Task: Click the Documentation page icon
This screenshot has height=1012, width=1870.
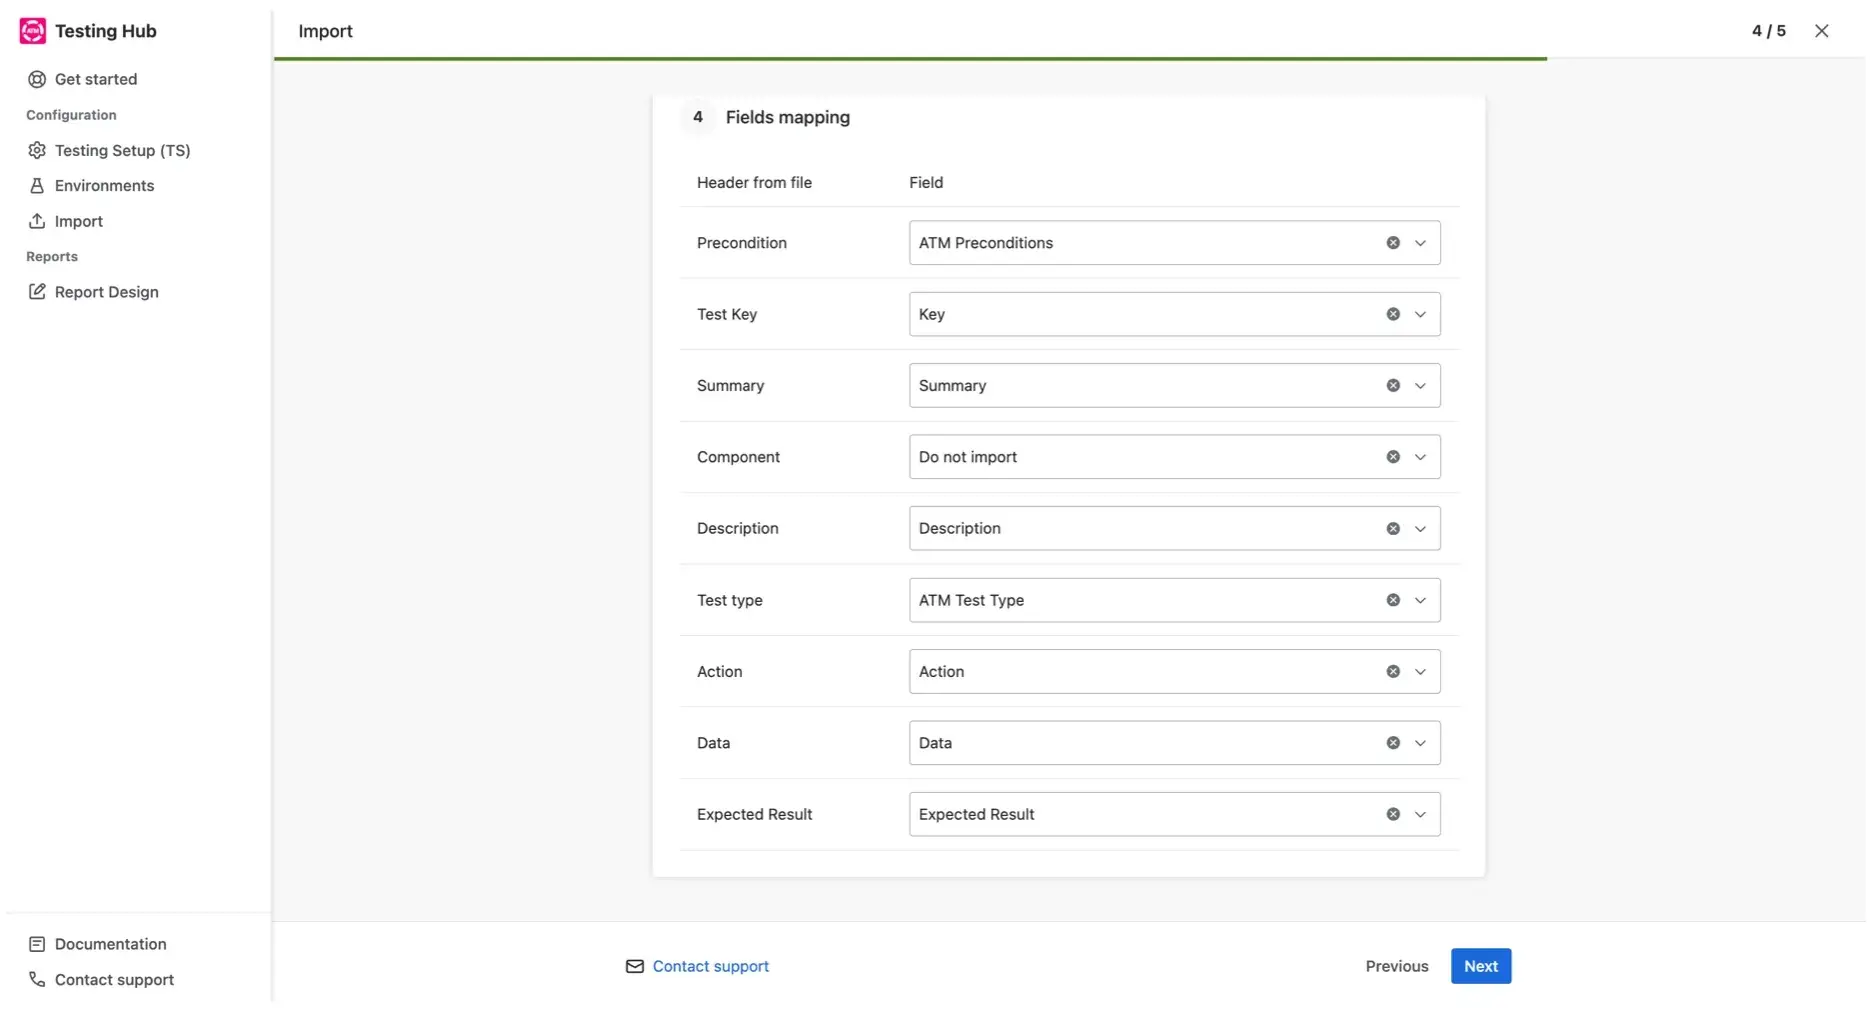Action: click(x=36, y=943)
